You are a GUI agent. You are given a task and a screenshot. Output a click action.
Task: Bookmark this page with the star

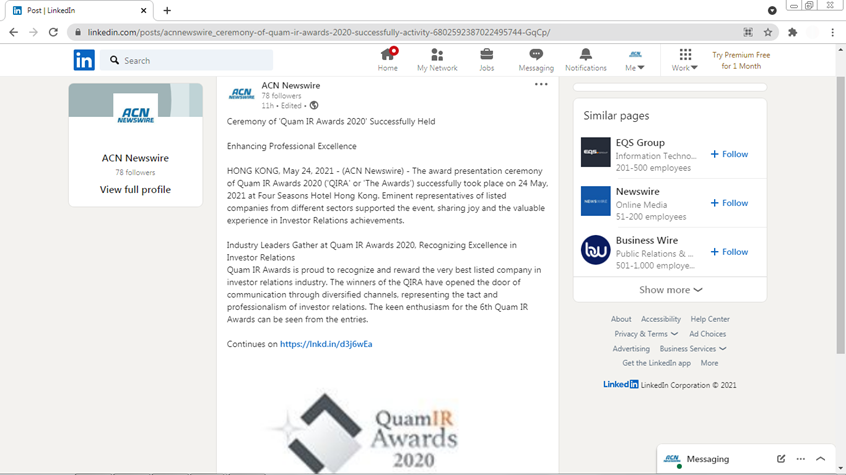768,32
